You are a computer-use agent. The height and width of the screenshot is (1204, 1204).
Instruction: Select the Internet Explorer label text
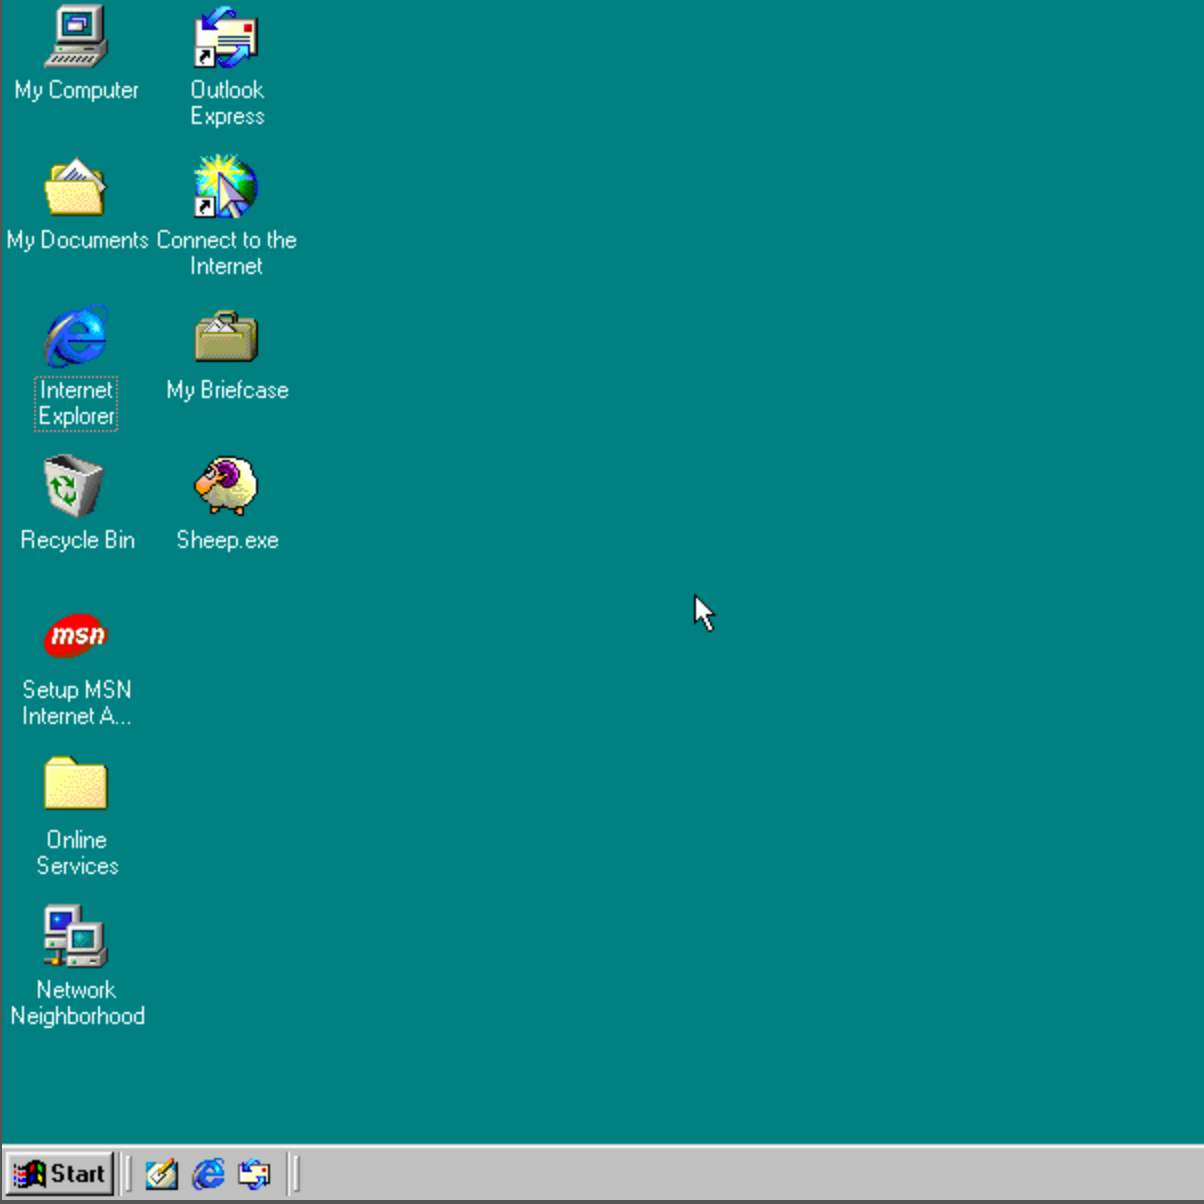(75, 403)
